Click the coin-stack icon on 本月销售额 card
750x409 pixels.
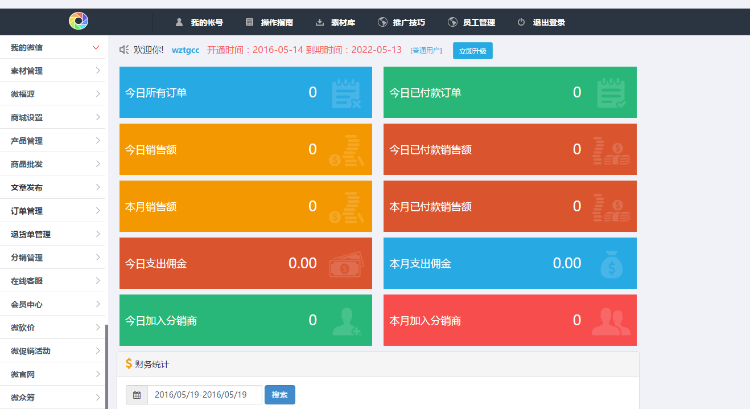pyautogui.click(x=346, y=207)
